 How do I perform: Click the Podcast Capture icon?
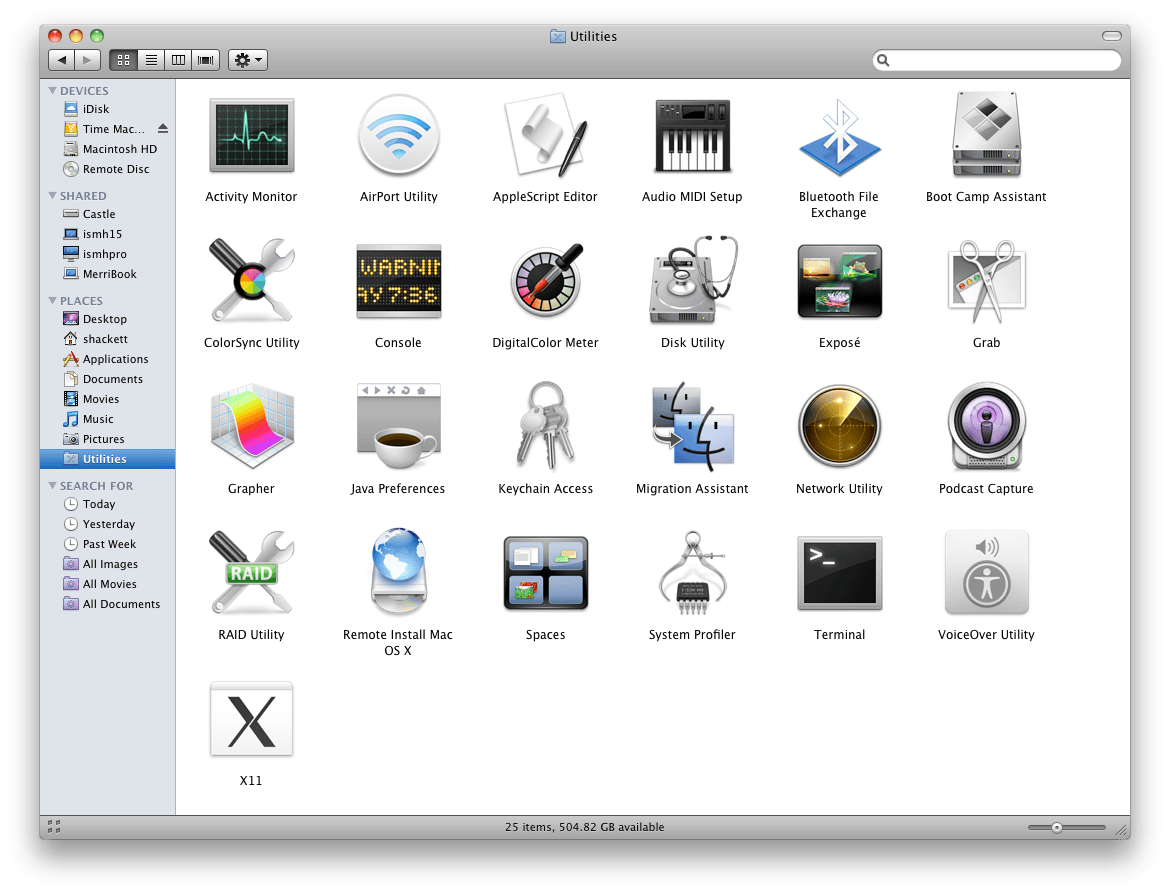click(x=986, y=426)
